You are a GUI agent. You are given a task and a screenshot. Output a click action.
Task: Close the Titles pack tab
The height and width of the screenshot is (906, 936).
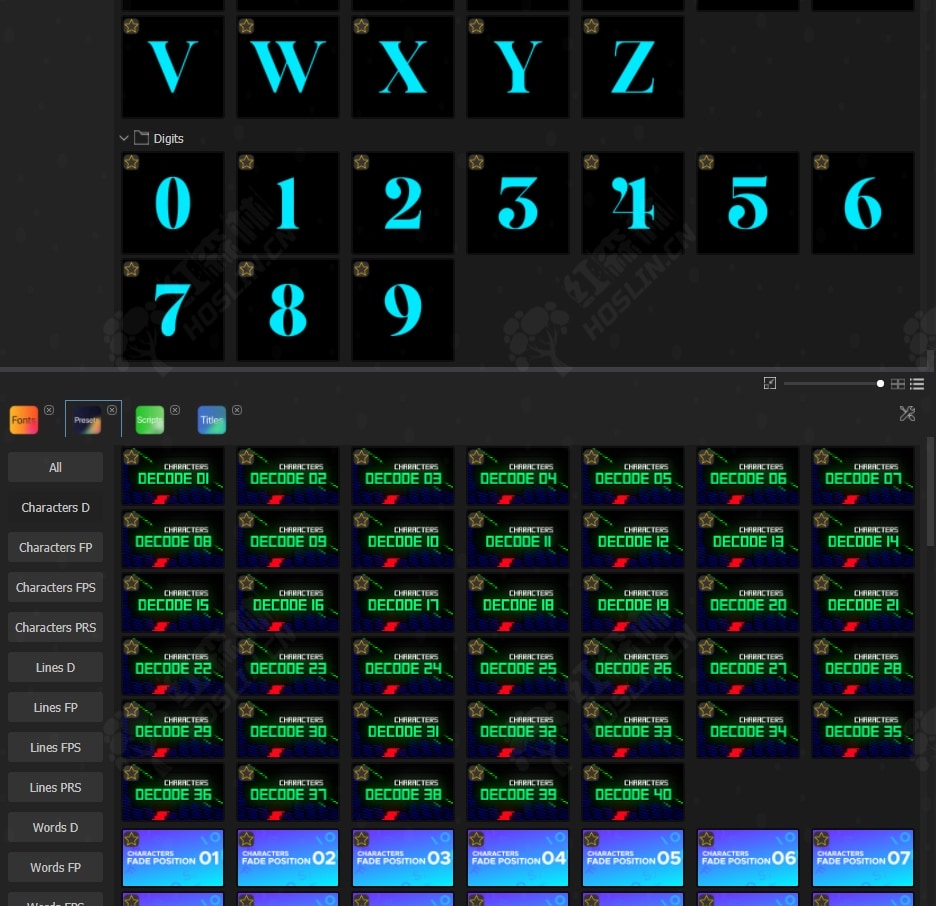pos(237,410)
